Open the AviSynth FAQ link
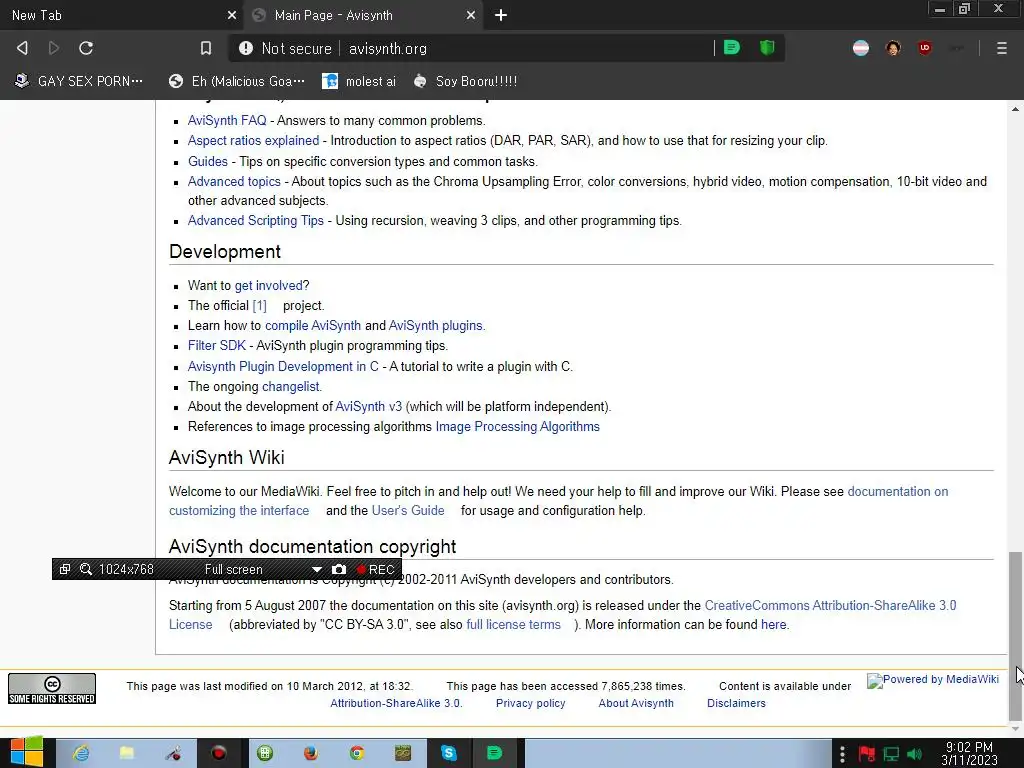 click(x=227, y=120)
